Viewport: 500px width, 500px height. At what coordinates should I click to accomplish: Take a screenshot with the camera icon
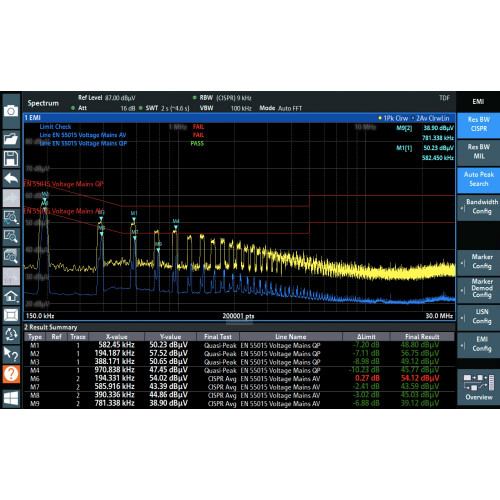click(x=11, y=111)
